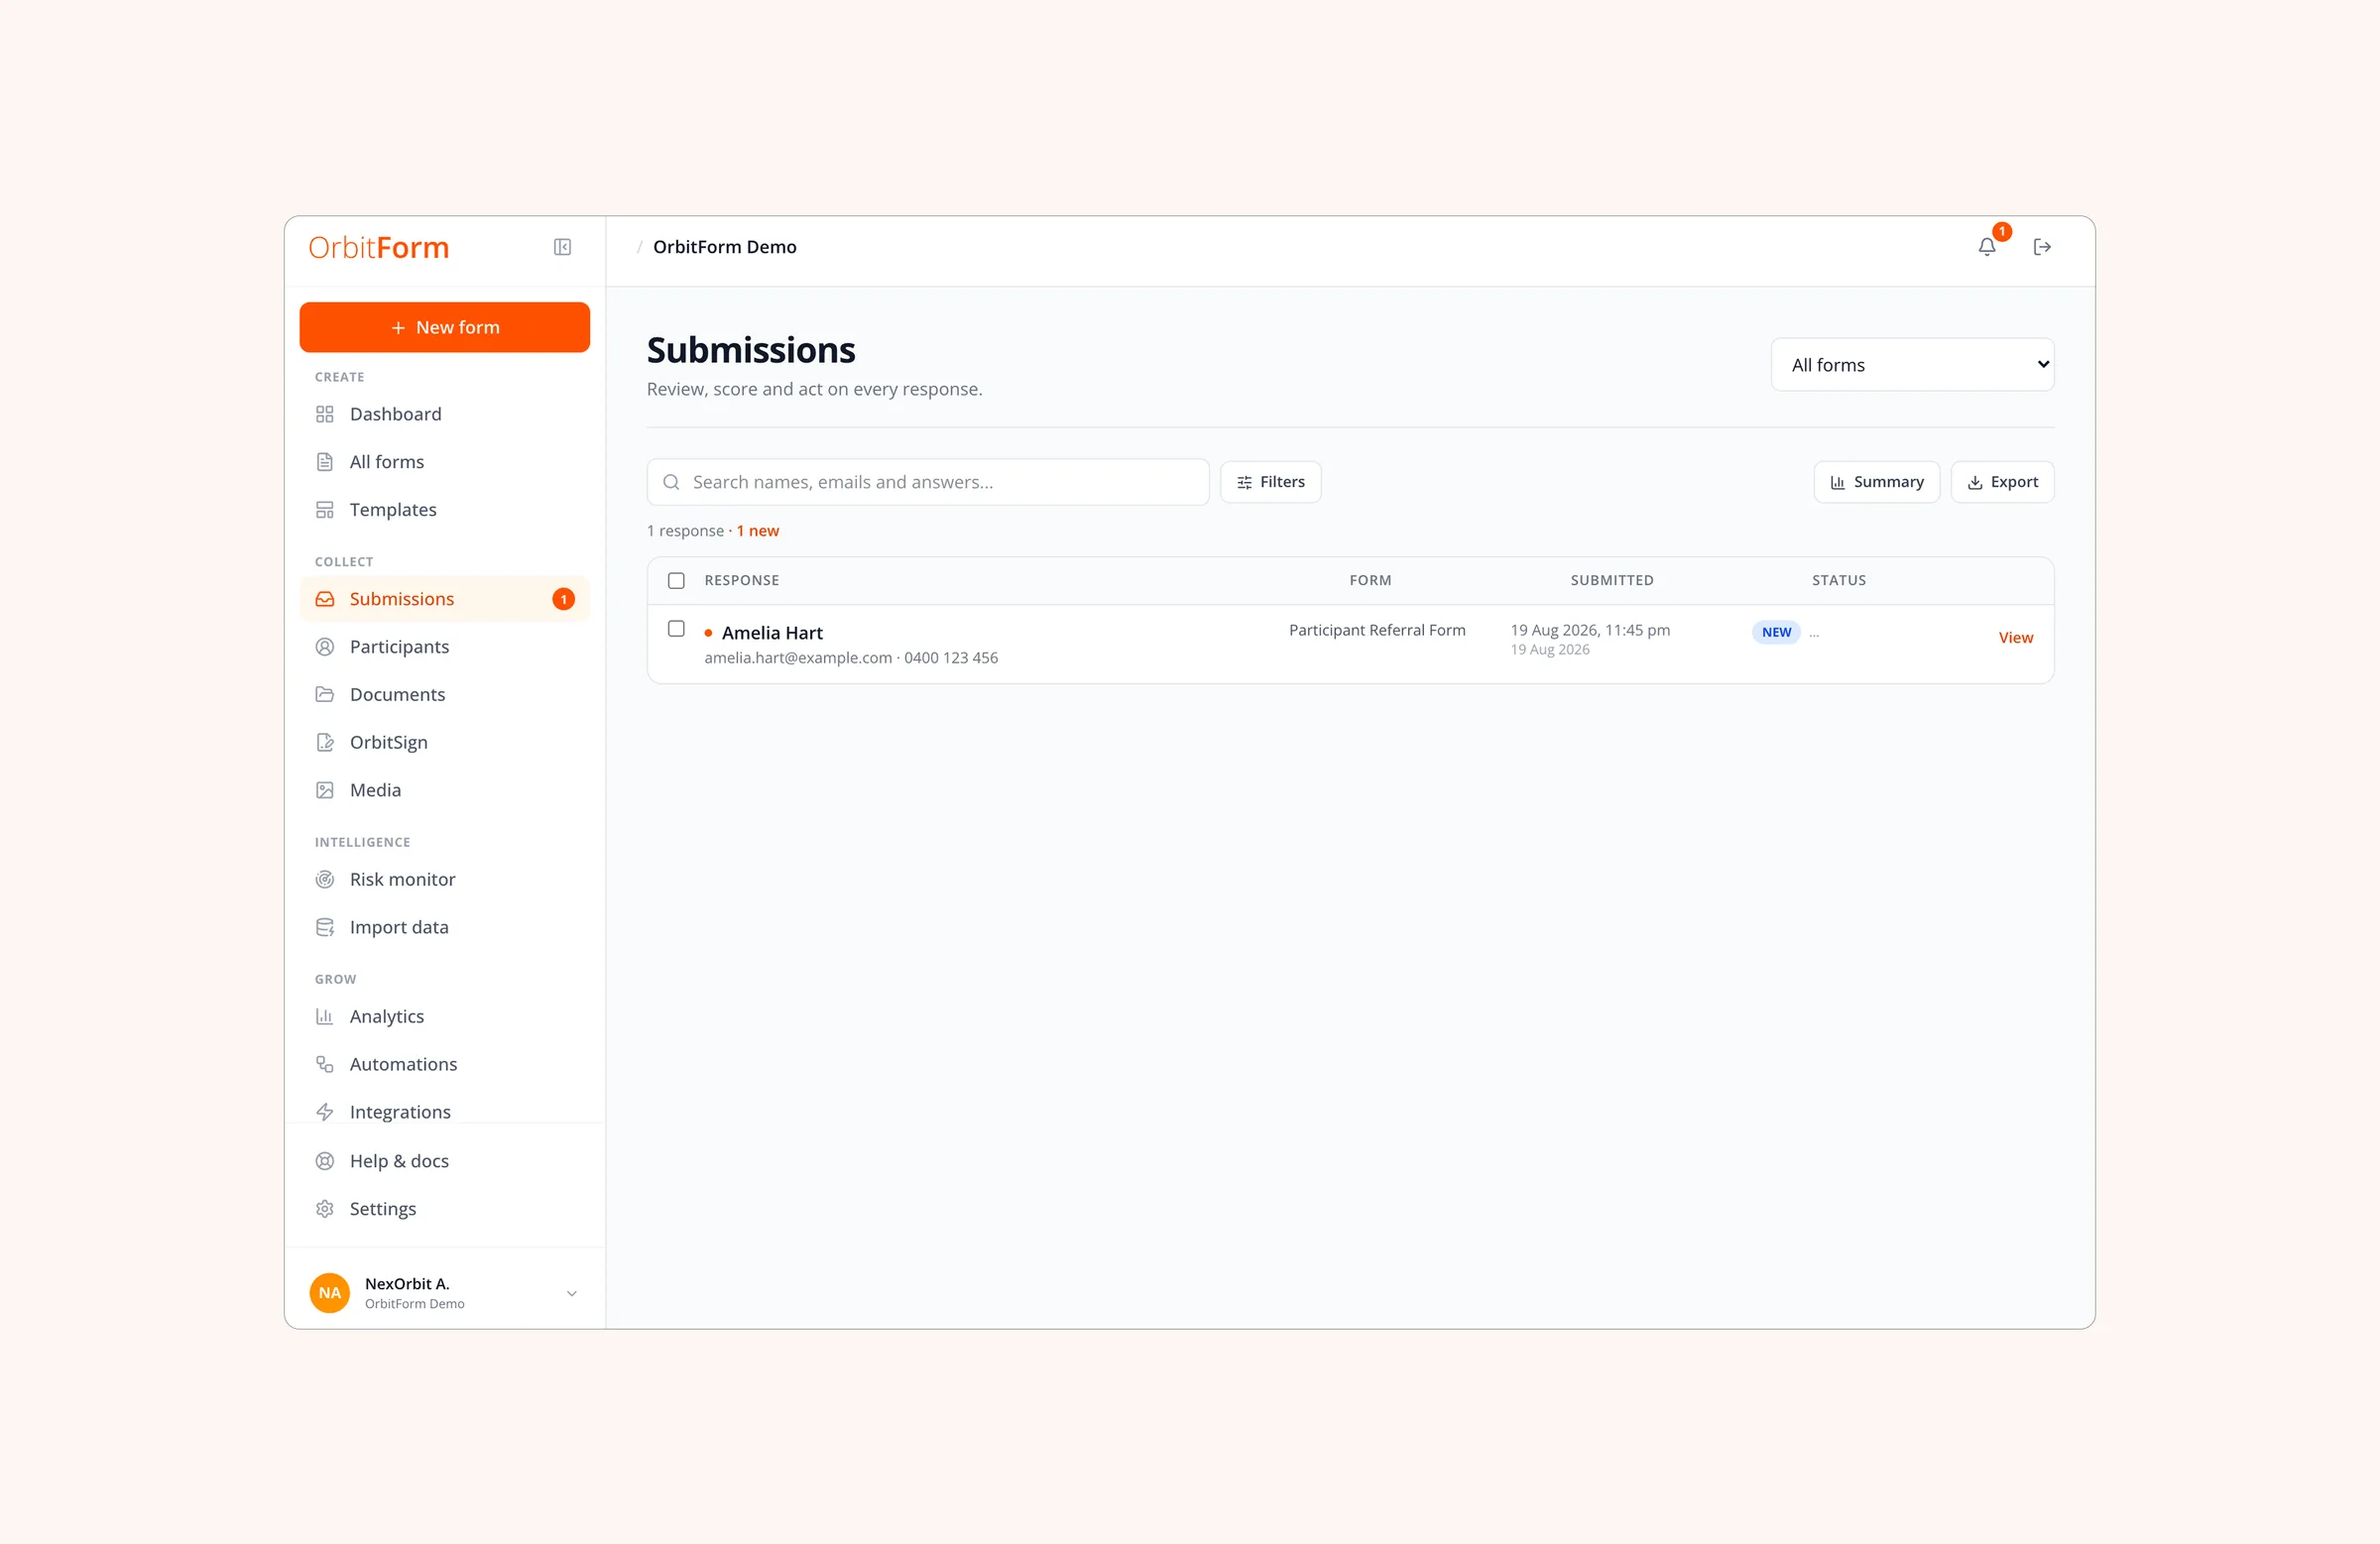Screen dimensions: 2380x1544
Task: Click the Submissions inbox icon
Action: point(325,599)
